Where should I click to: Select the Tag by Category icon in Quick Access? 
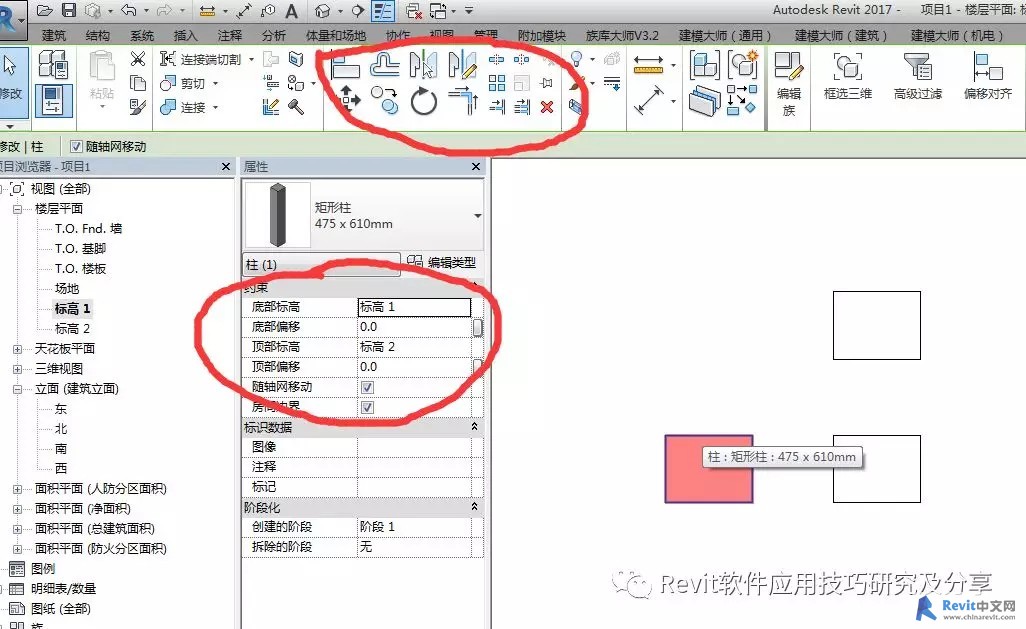(268, 10)
